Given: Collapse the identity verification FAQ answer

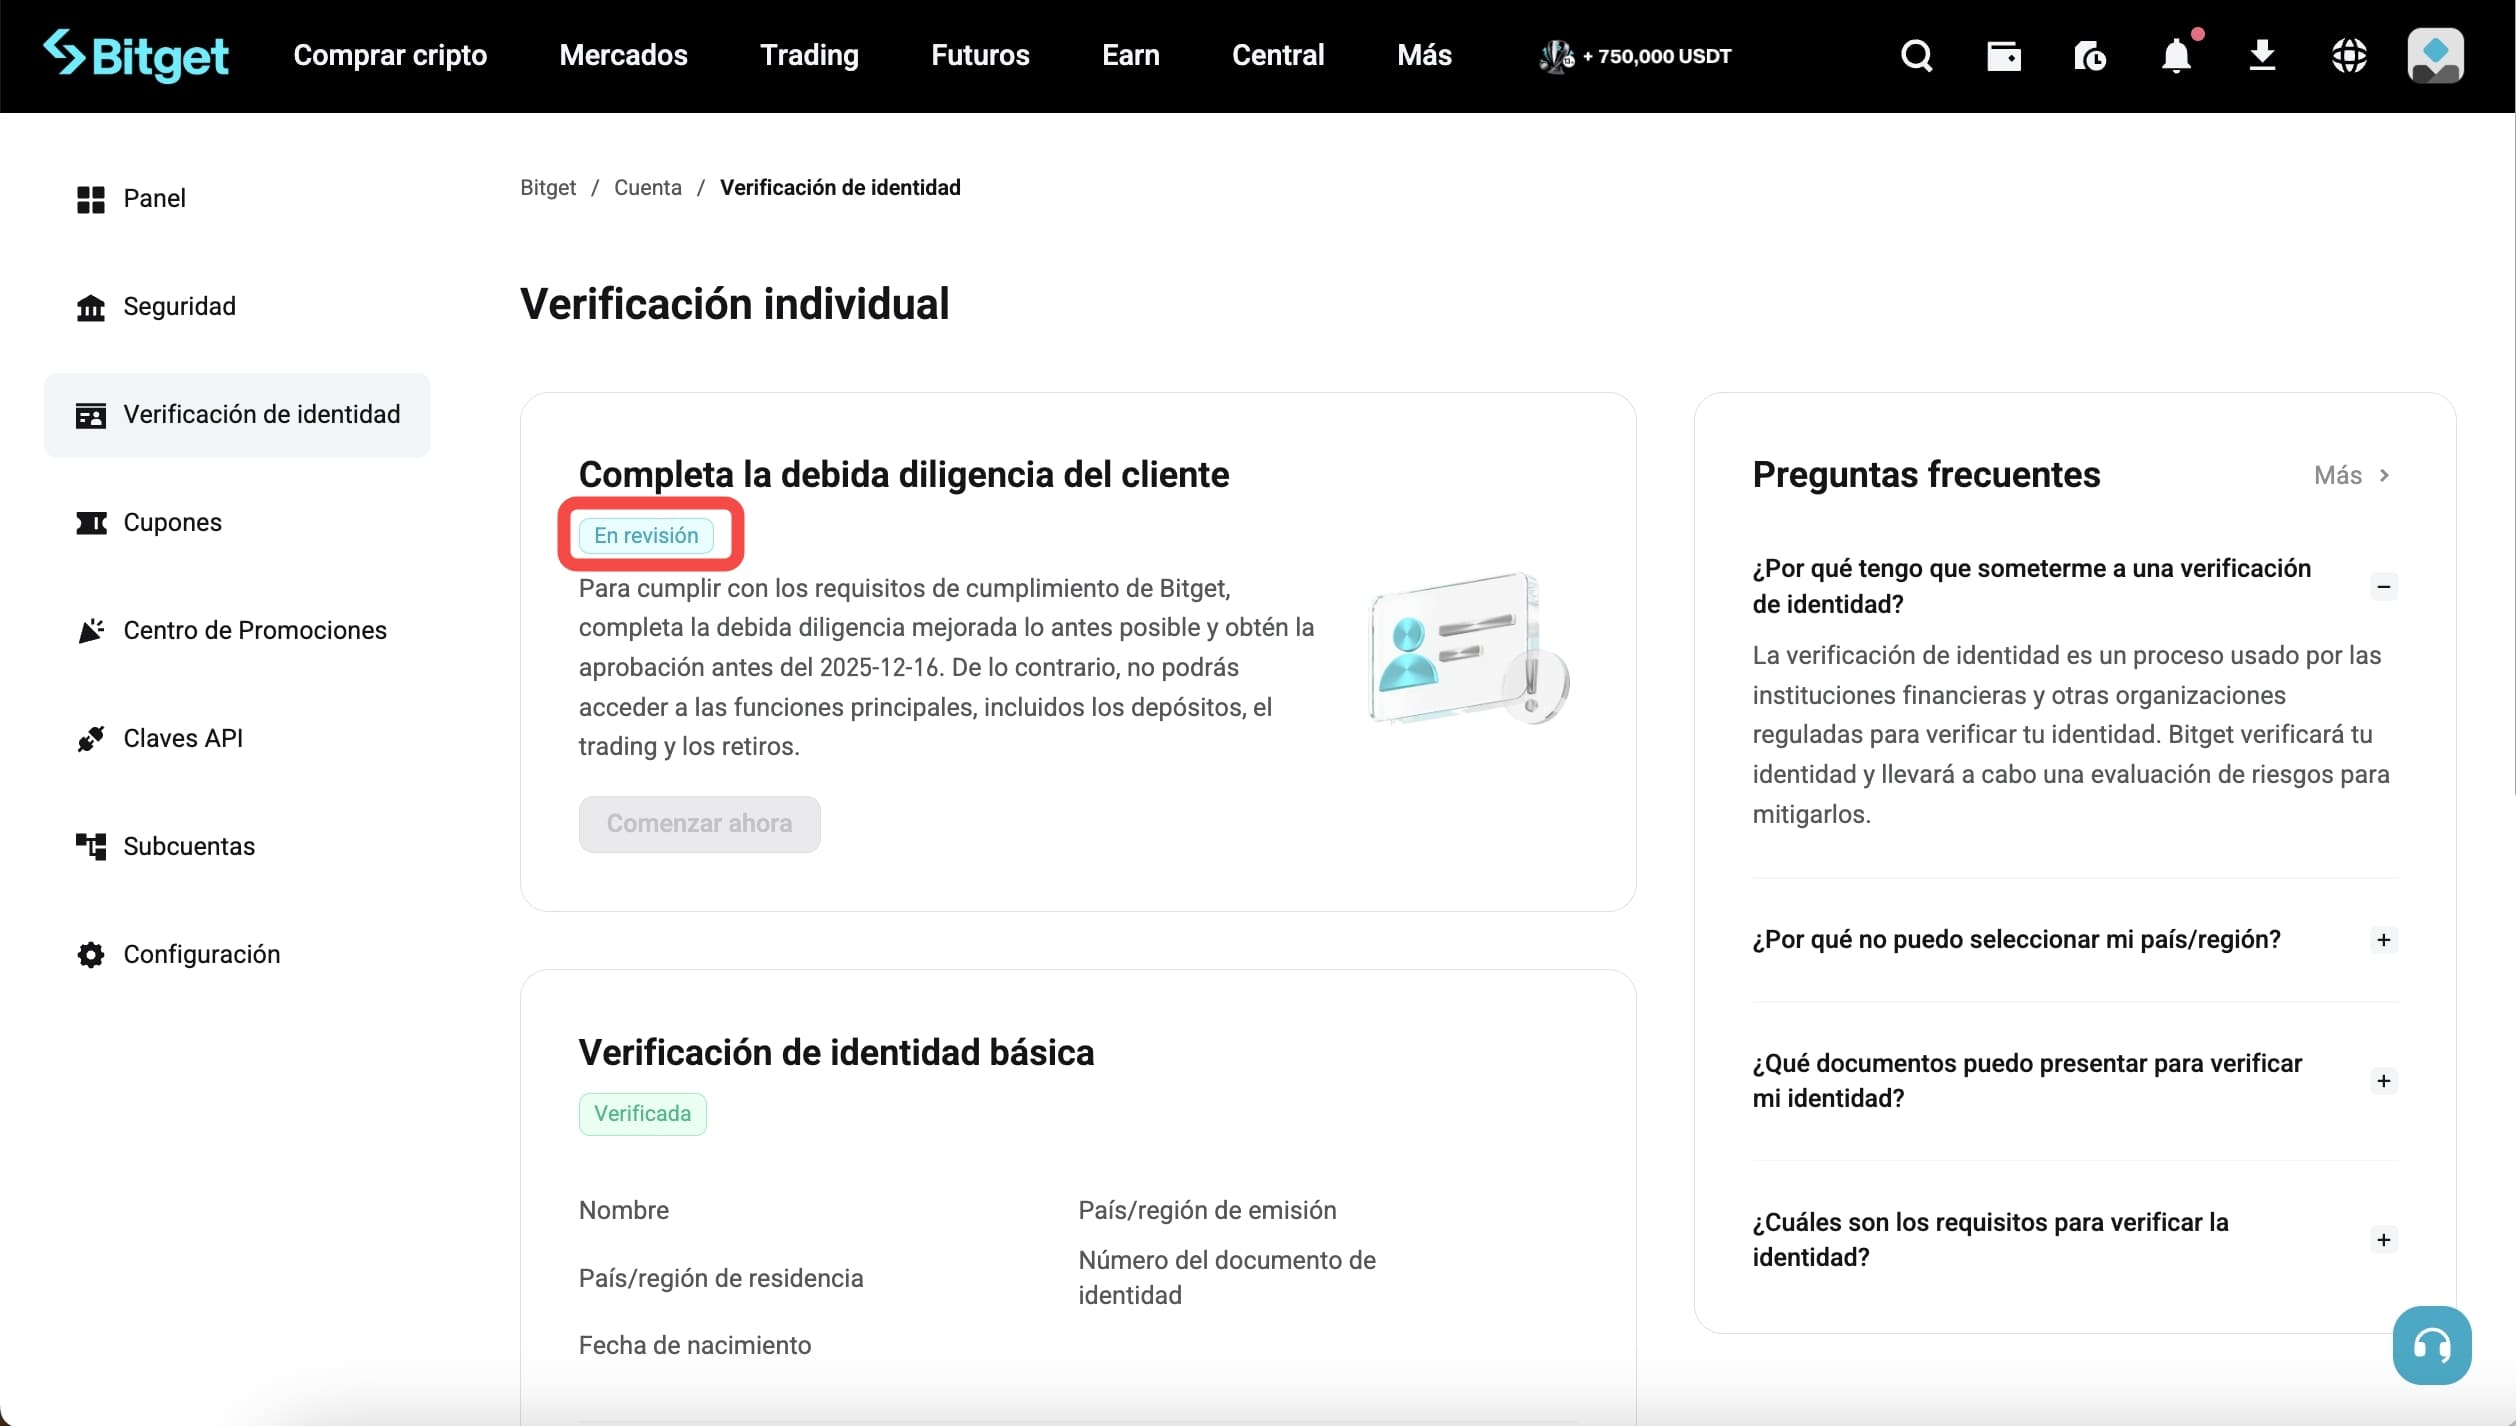Looking at the screenshot, I should [x=2384, y=587].
